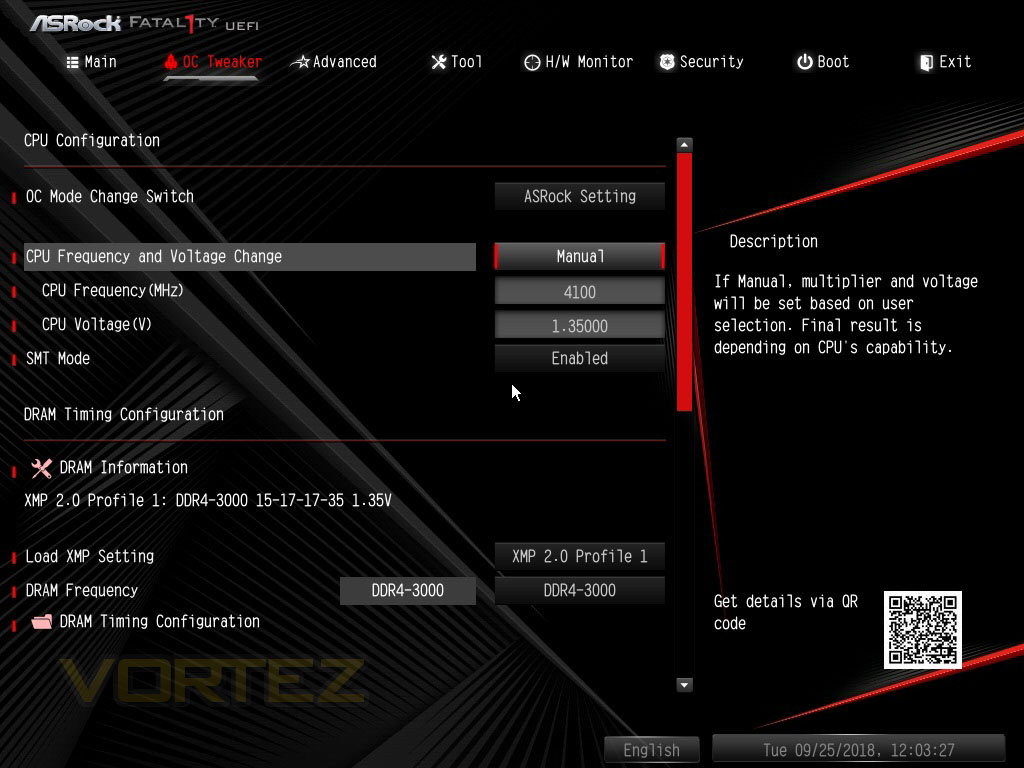The image size is (1024, 768).
Task: Click the red vertical scrollbar thumb
Action: pyautogui.click(x=684, y=281)
